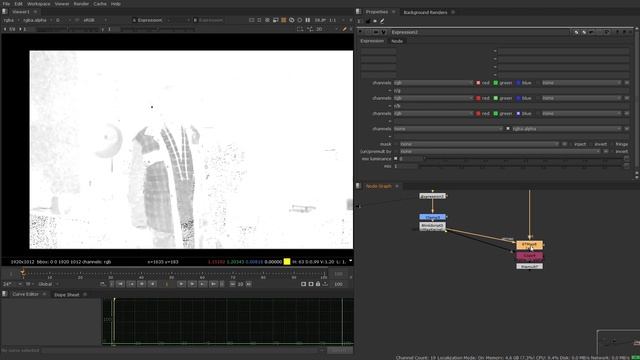
Task: Open first channels rgb dropdown in properties
Action: tap(433, 83)
